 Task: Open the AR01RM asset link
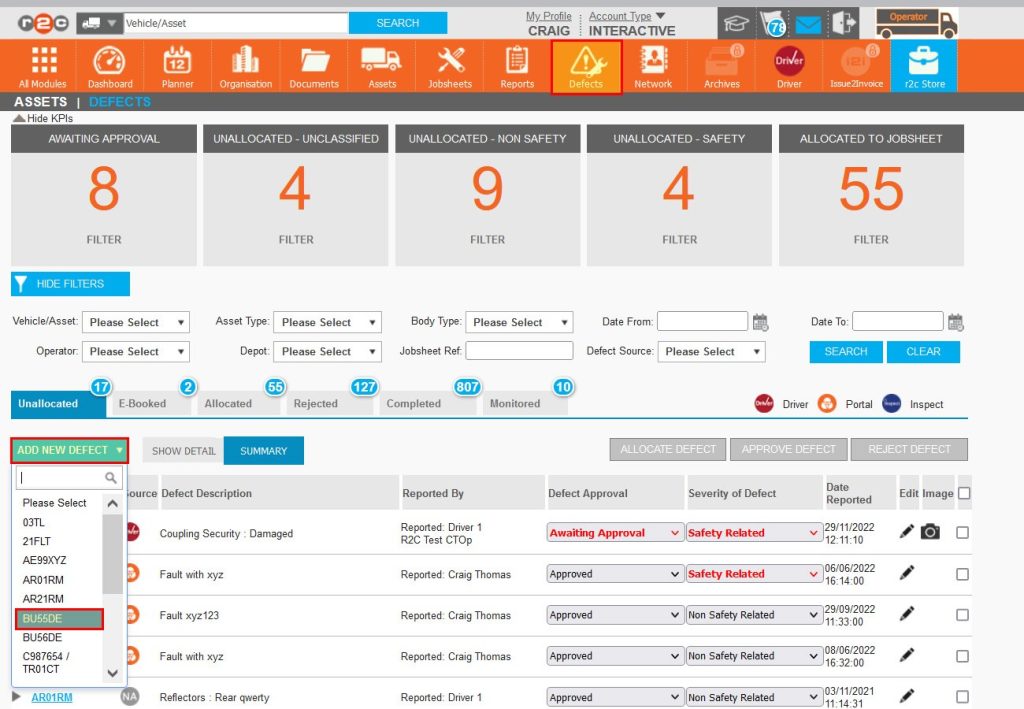point(52,697)
